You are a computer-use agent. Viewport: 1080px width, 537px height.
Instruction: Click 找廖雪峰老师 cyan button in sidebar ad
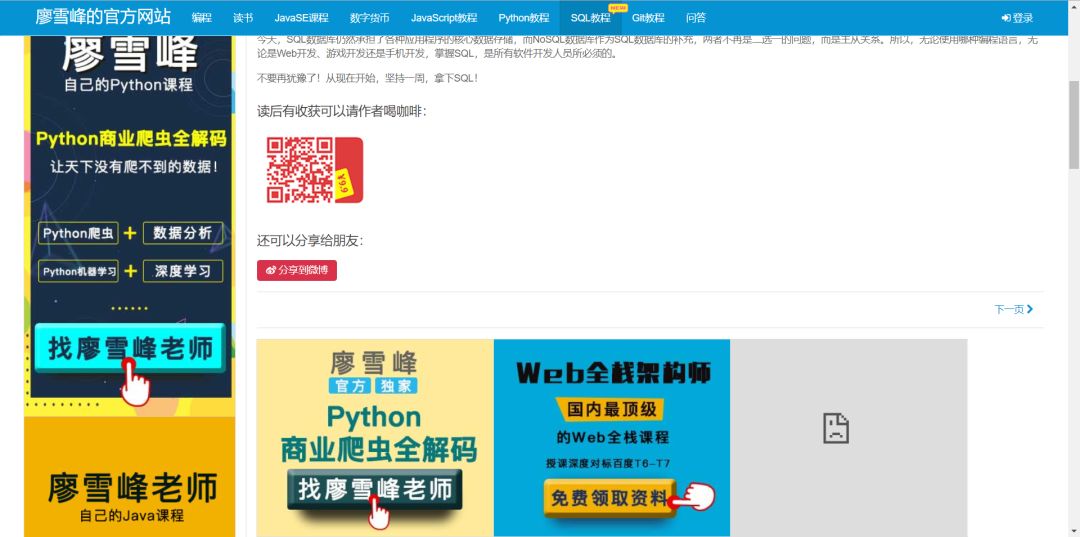tap(129, 348)
